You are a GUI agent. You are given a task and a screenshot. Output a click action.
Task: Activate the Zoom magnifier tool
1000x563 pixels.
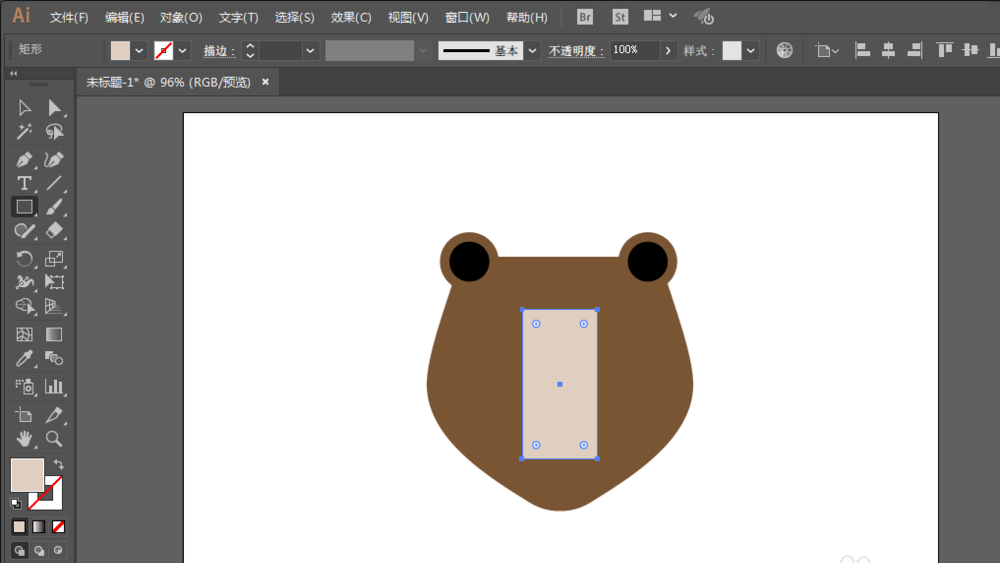pos(54,439)
